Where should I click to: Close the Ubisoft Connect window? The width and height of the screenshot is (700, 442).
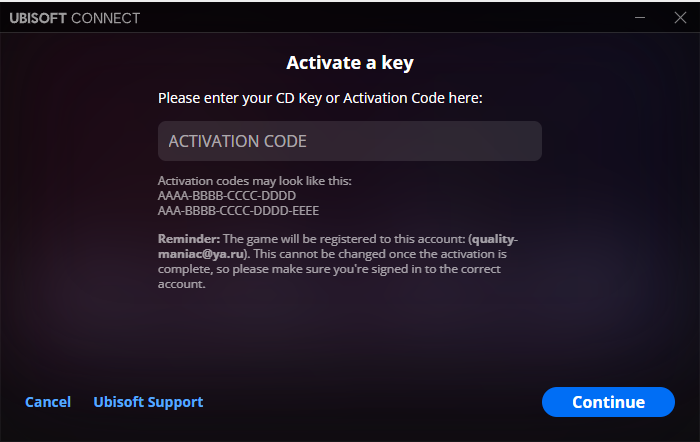[x=679, y=18]
